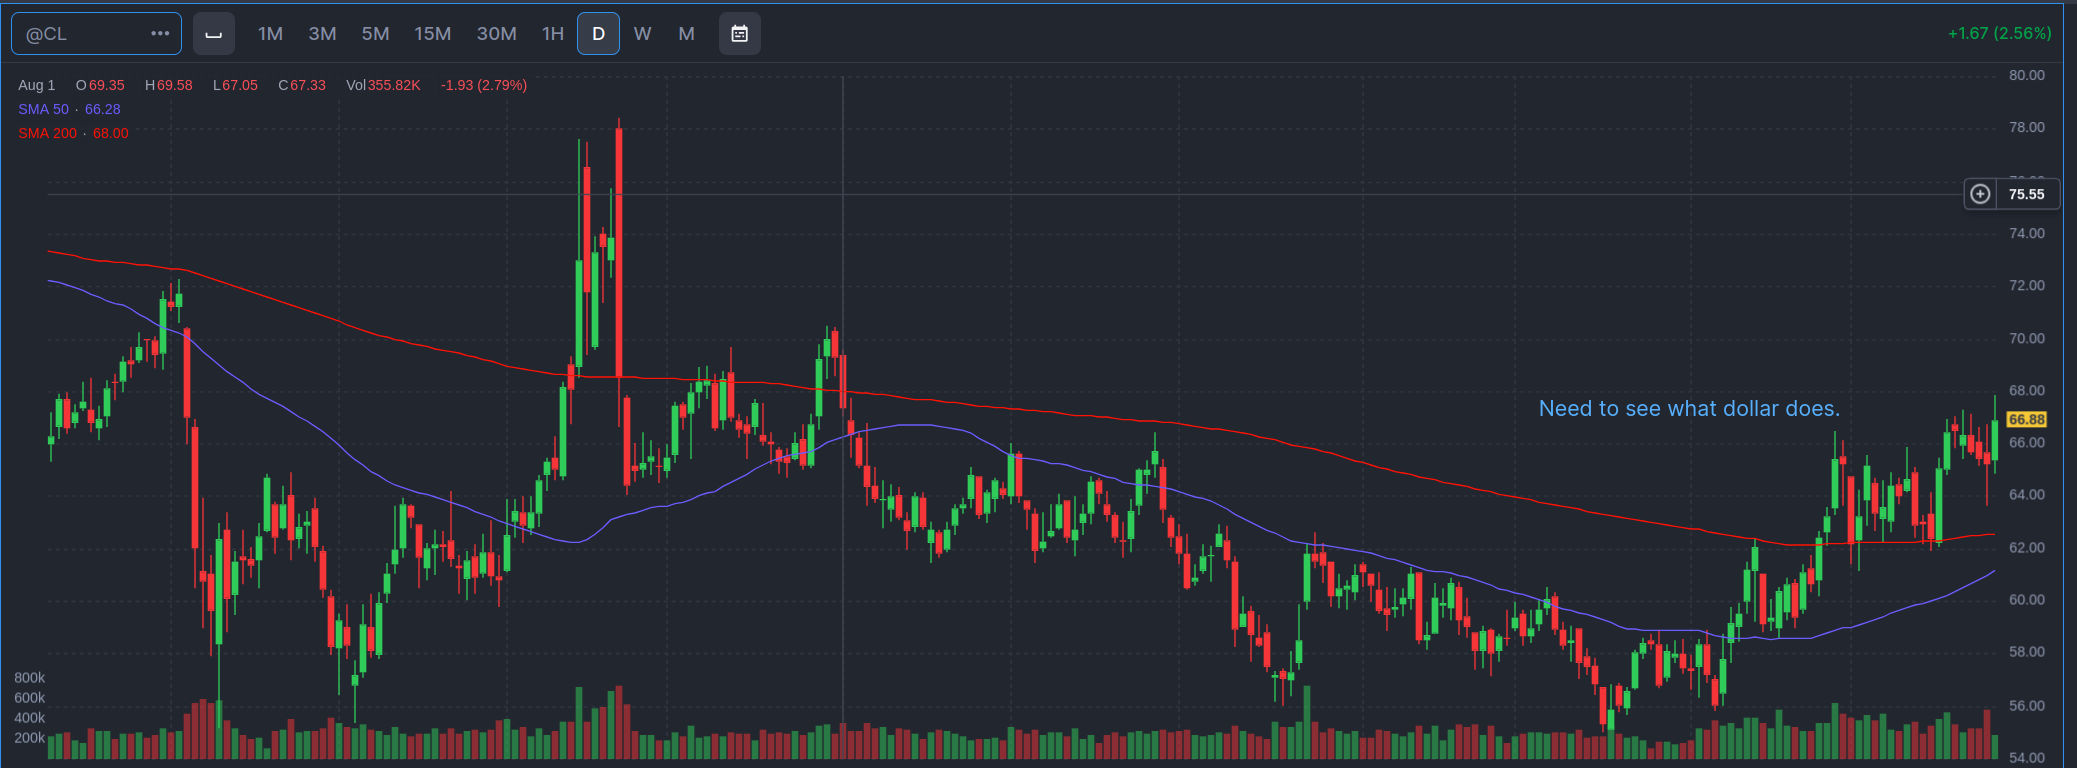Screen dimensions: 2077x768
Task: Select the 'Need to see what dollar does.' annotation
Action: pos(1688,408)
